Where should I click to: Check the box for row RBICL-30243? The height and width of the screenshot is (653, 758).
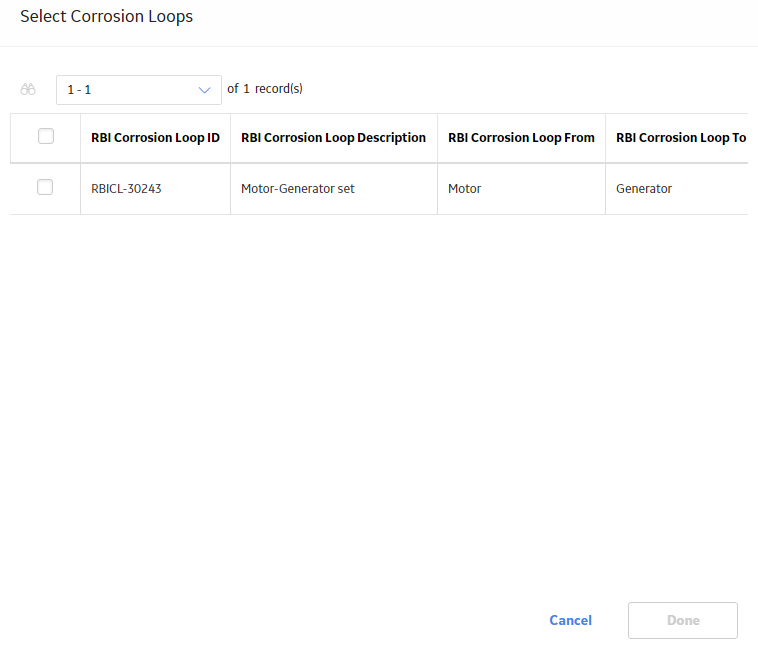coord(45,187)
